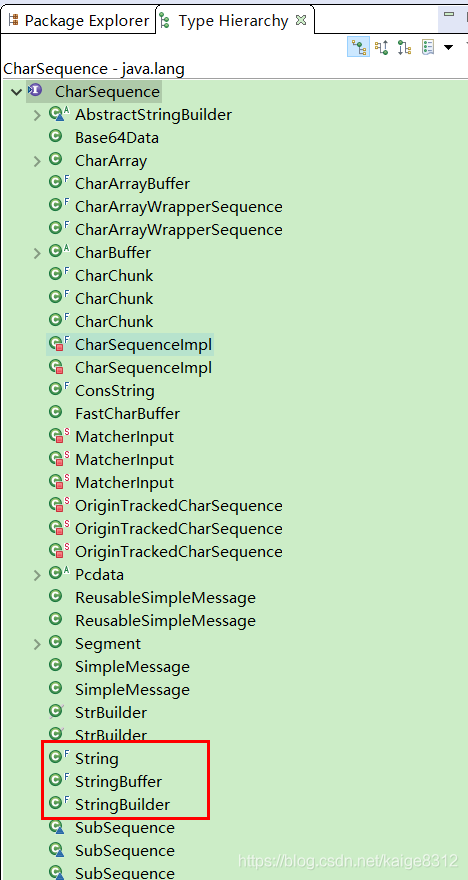This screenshot has height=880, width=468.
Task: Click the Pcdata abstract class icon
Action: pos(57,573)
